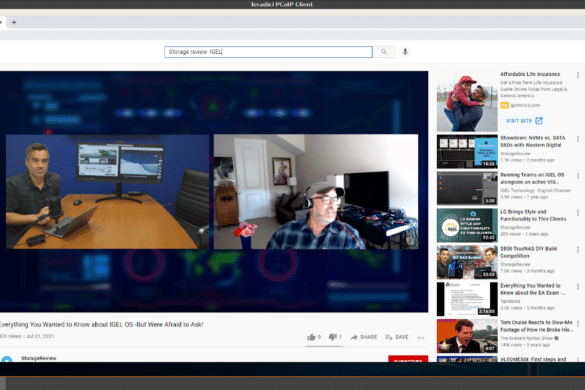Open options menu for NVMe vs. SATA video
The width and height of the screenshot is (585, 390).
[578, 139]
